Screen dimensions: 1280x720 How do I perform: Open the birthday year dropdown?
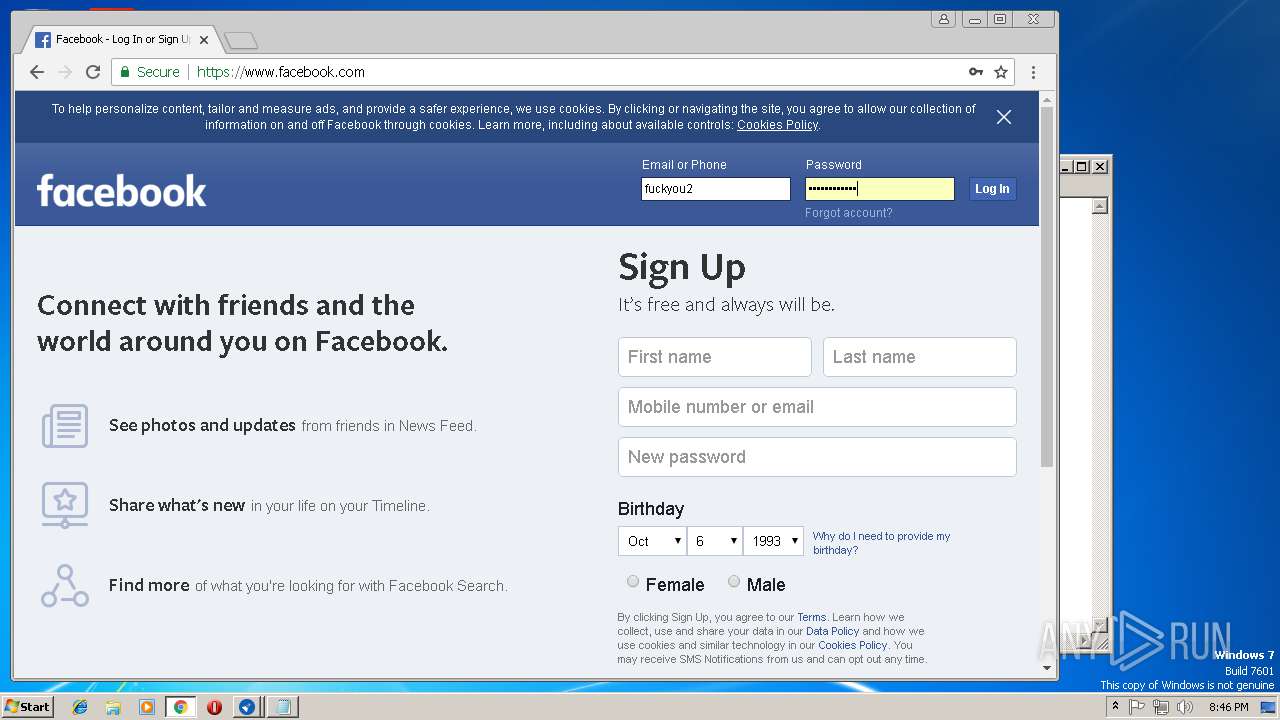773,541
